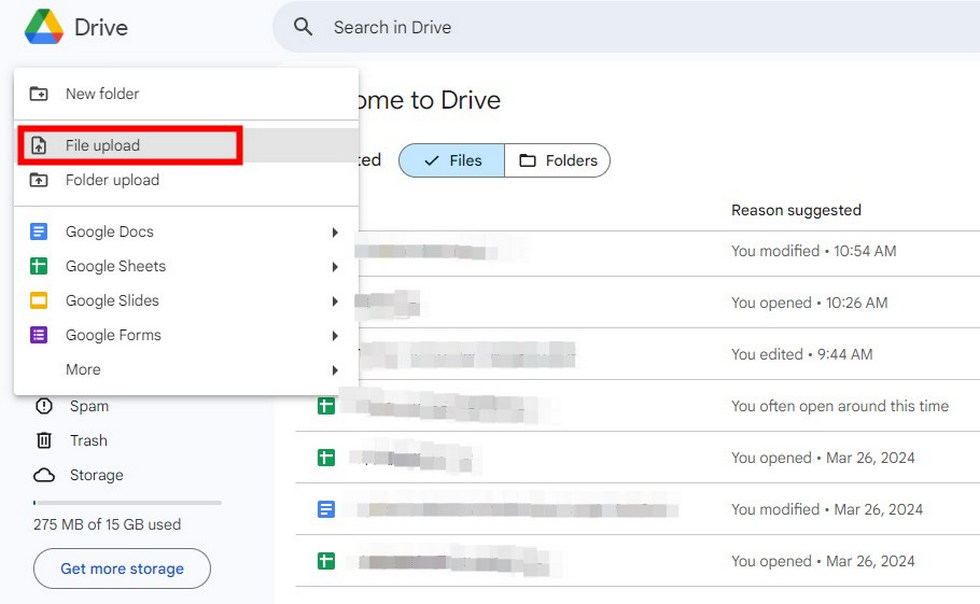The image size is (980, 604).
Task: Click 'You edited • 9:44 AM' text
Action: pos(802,355)
